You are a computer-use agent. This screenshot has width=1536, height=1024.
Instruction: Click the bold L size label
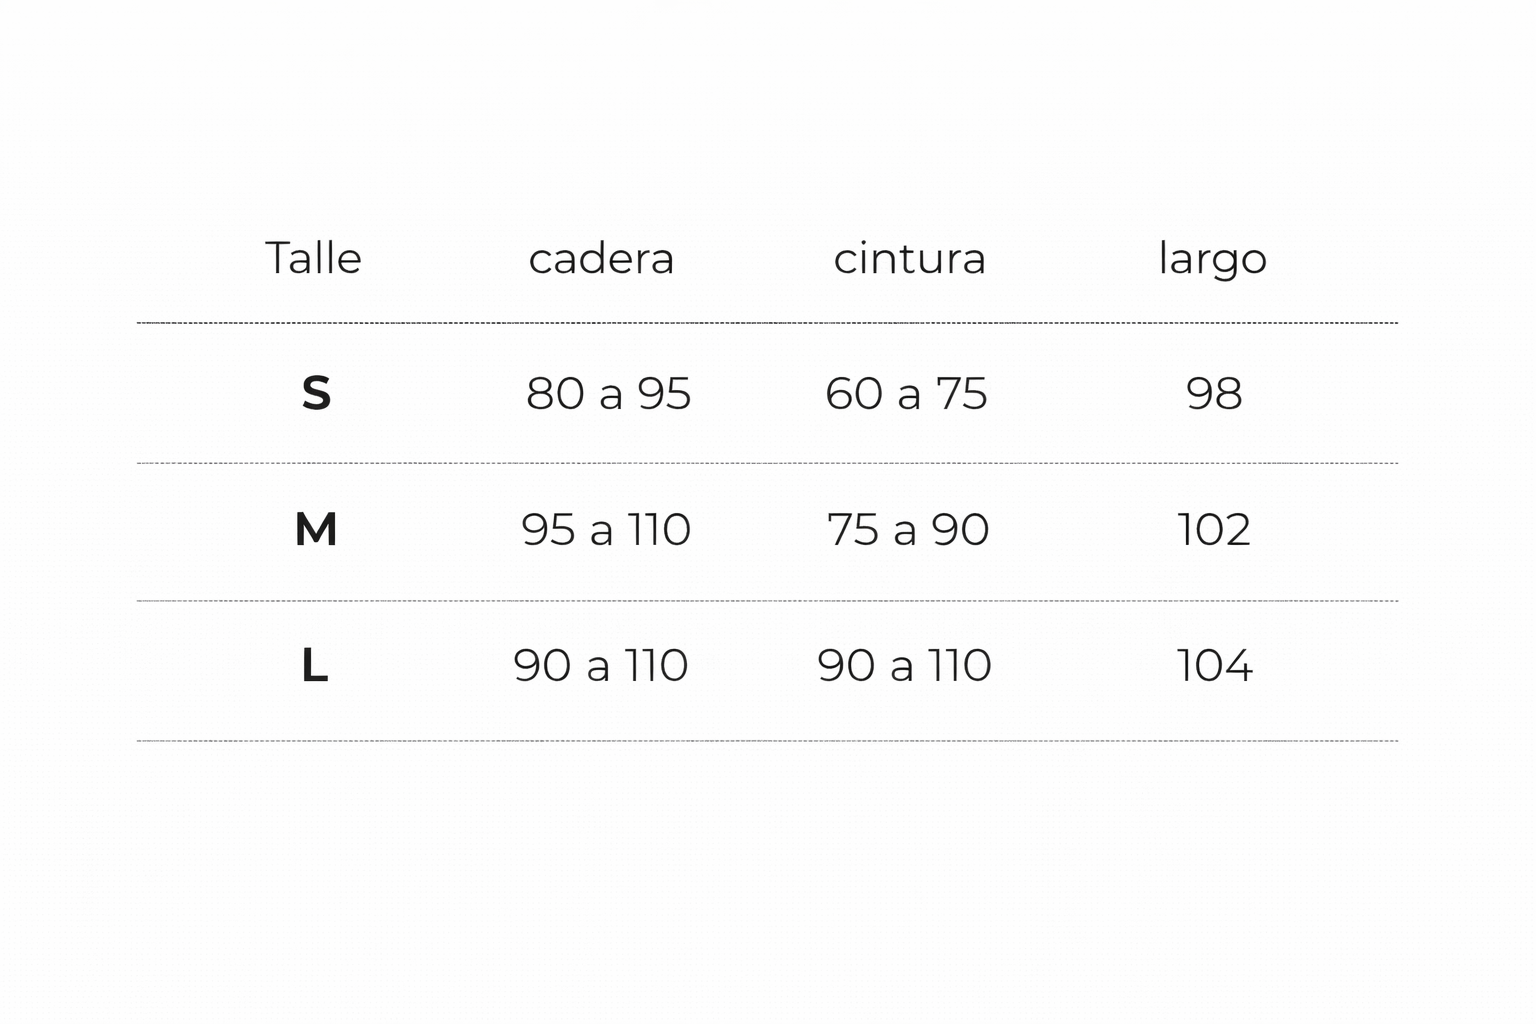[315, 665]
